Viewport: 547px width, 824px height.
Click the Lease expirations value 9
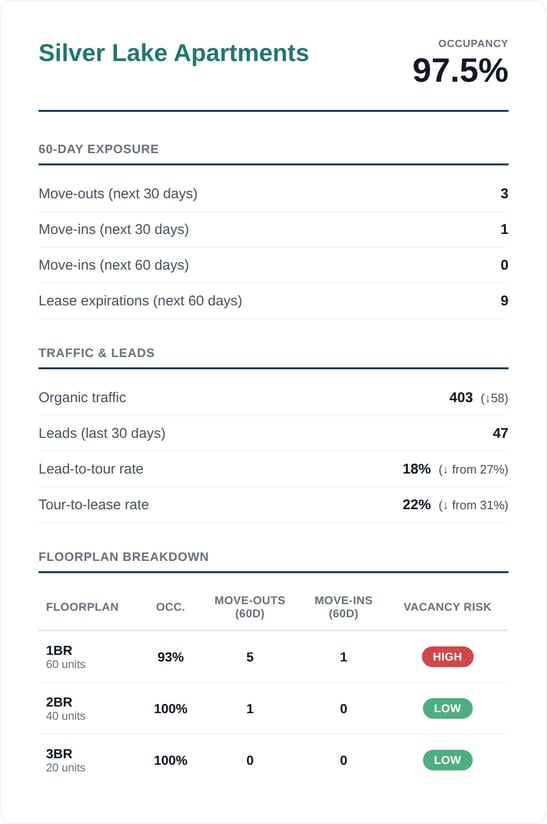504,301
